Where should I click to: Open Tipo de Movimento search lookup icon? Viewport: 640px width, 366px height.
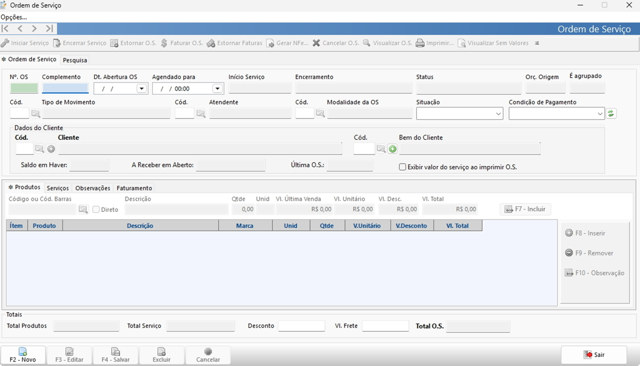pyautogui.click(x=36, y=114)
